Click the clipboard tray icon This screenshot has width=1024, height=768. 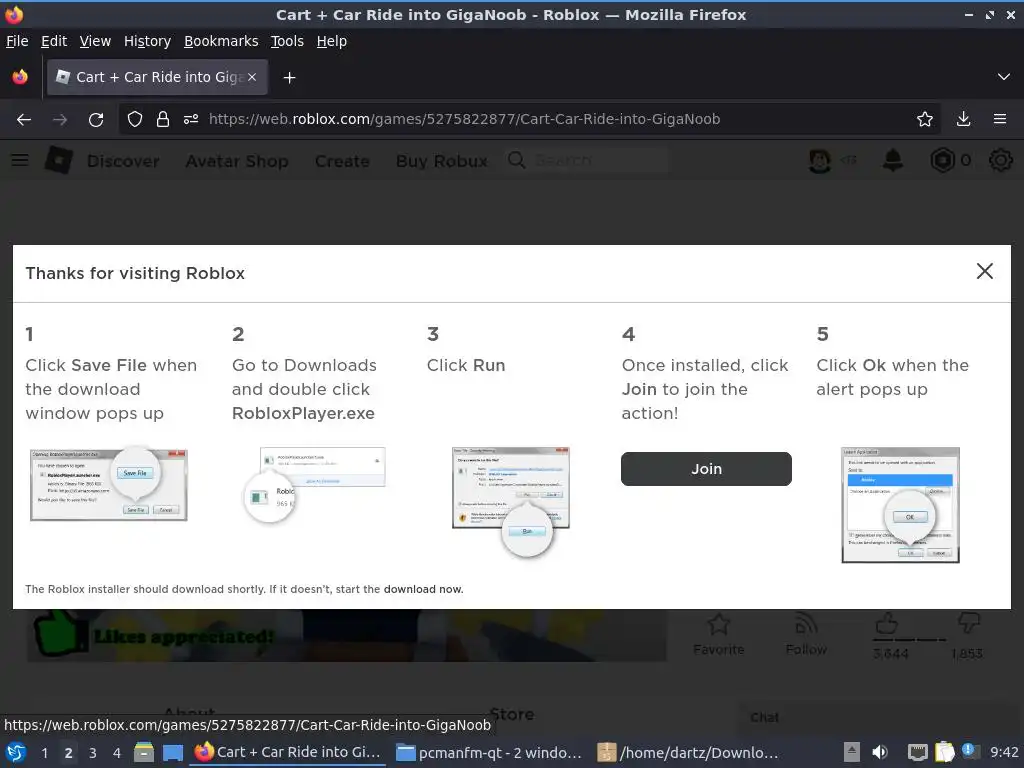(944, 752)
